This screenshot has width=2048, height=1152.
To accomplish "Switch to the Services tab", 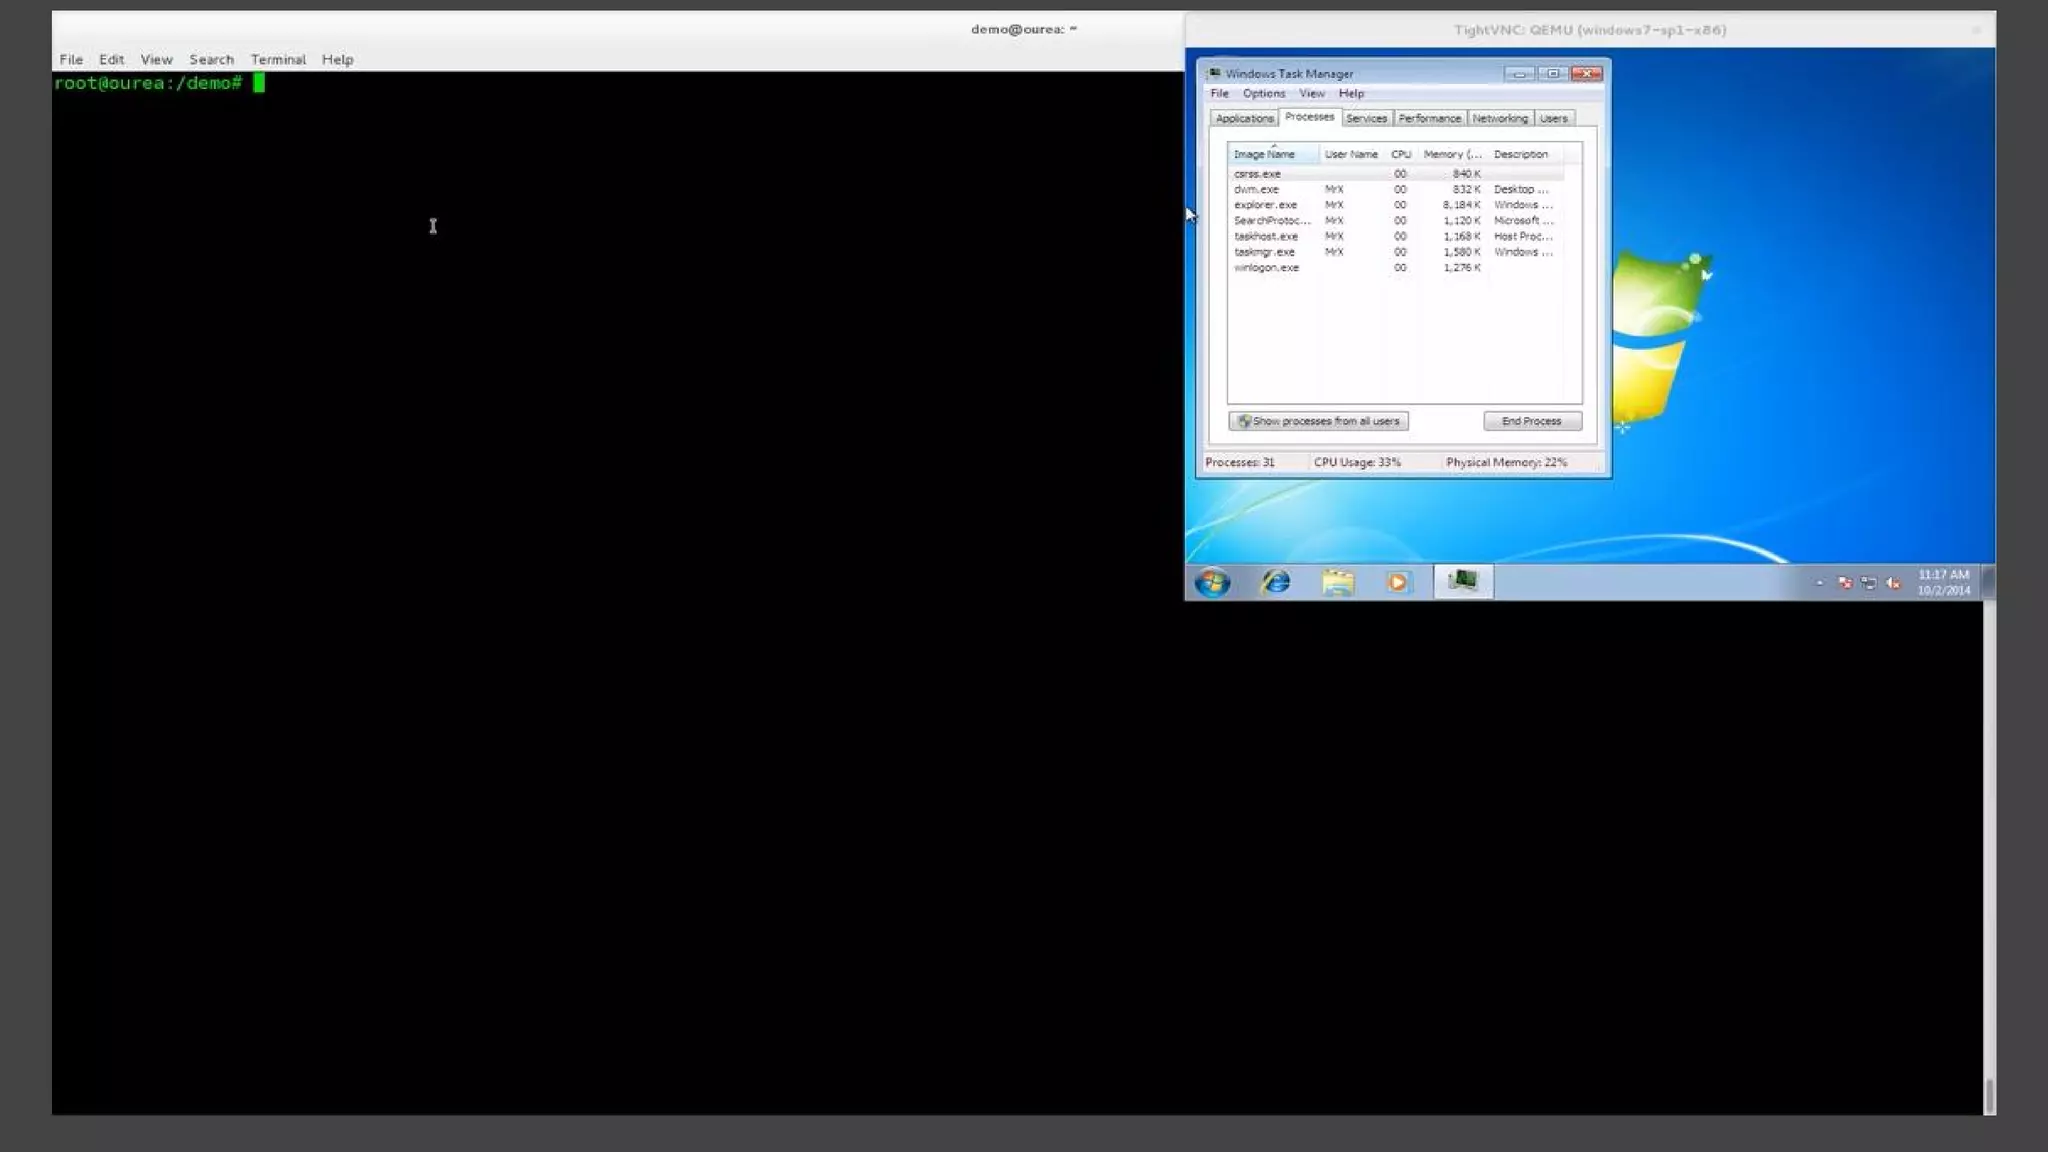I will (x=1366, y=118).
